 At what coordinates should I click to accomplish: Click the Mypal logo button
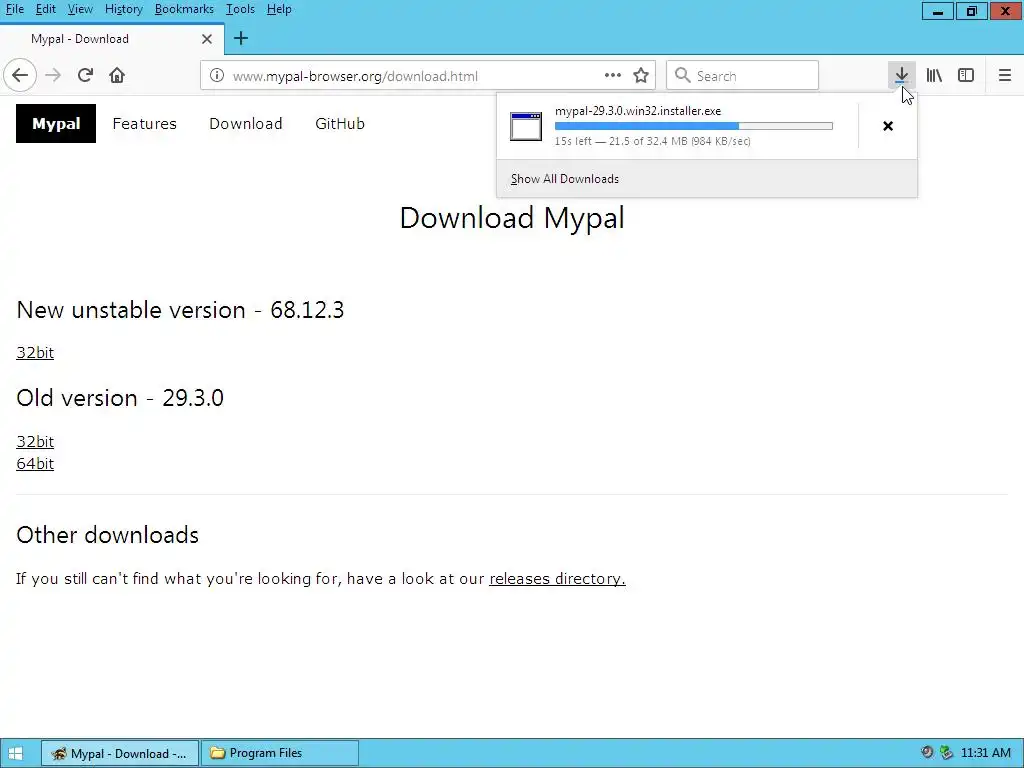tap(56, 123)
